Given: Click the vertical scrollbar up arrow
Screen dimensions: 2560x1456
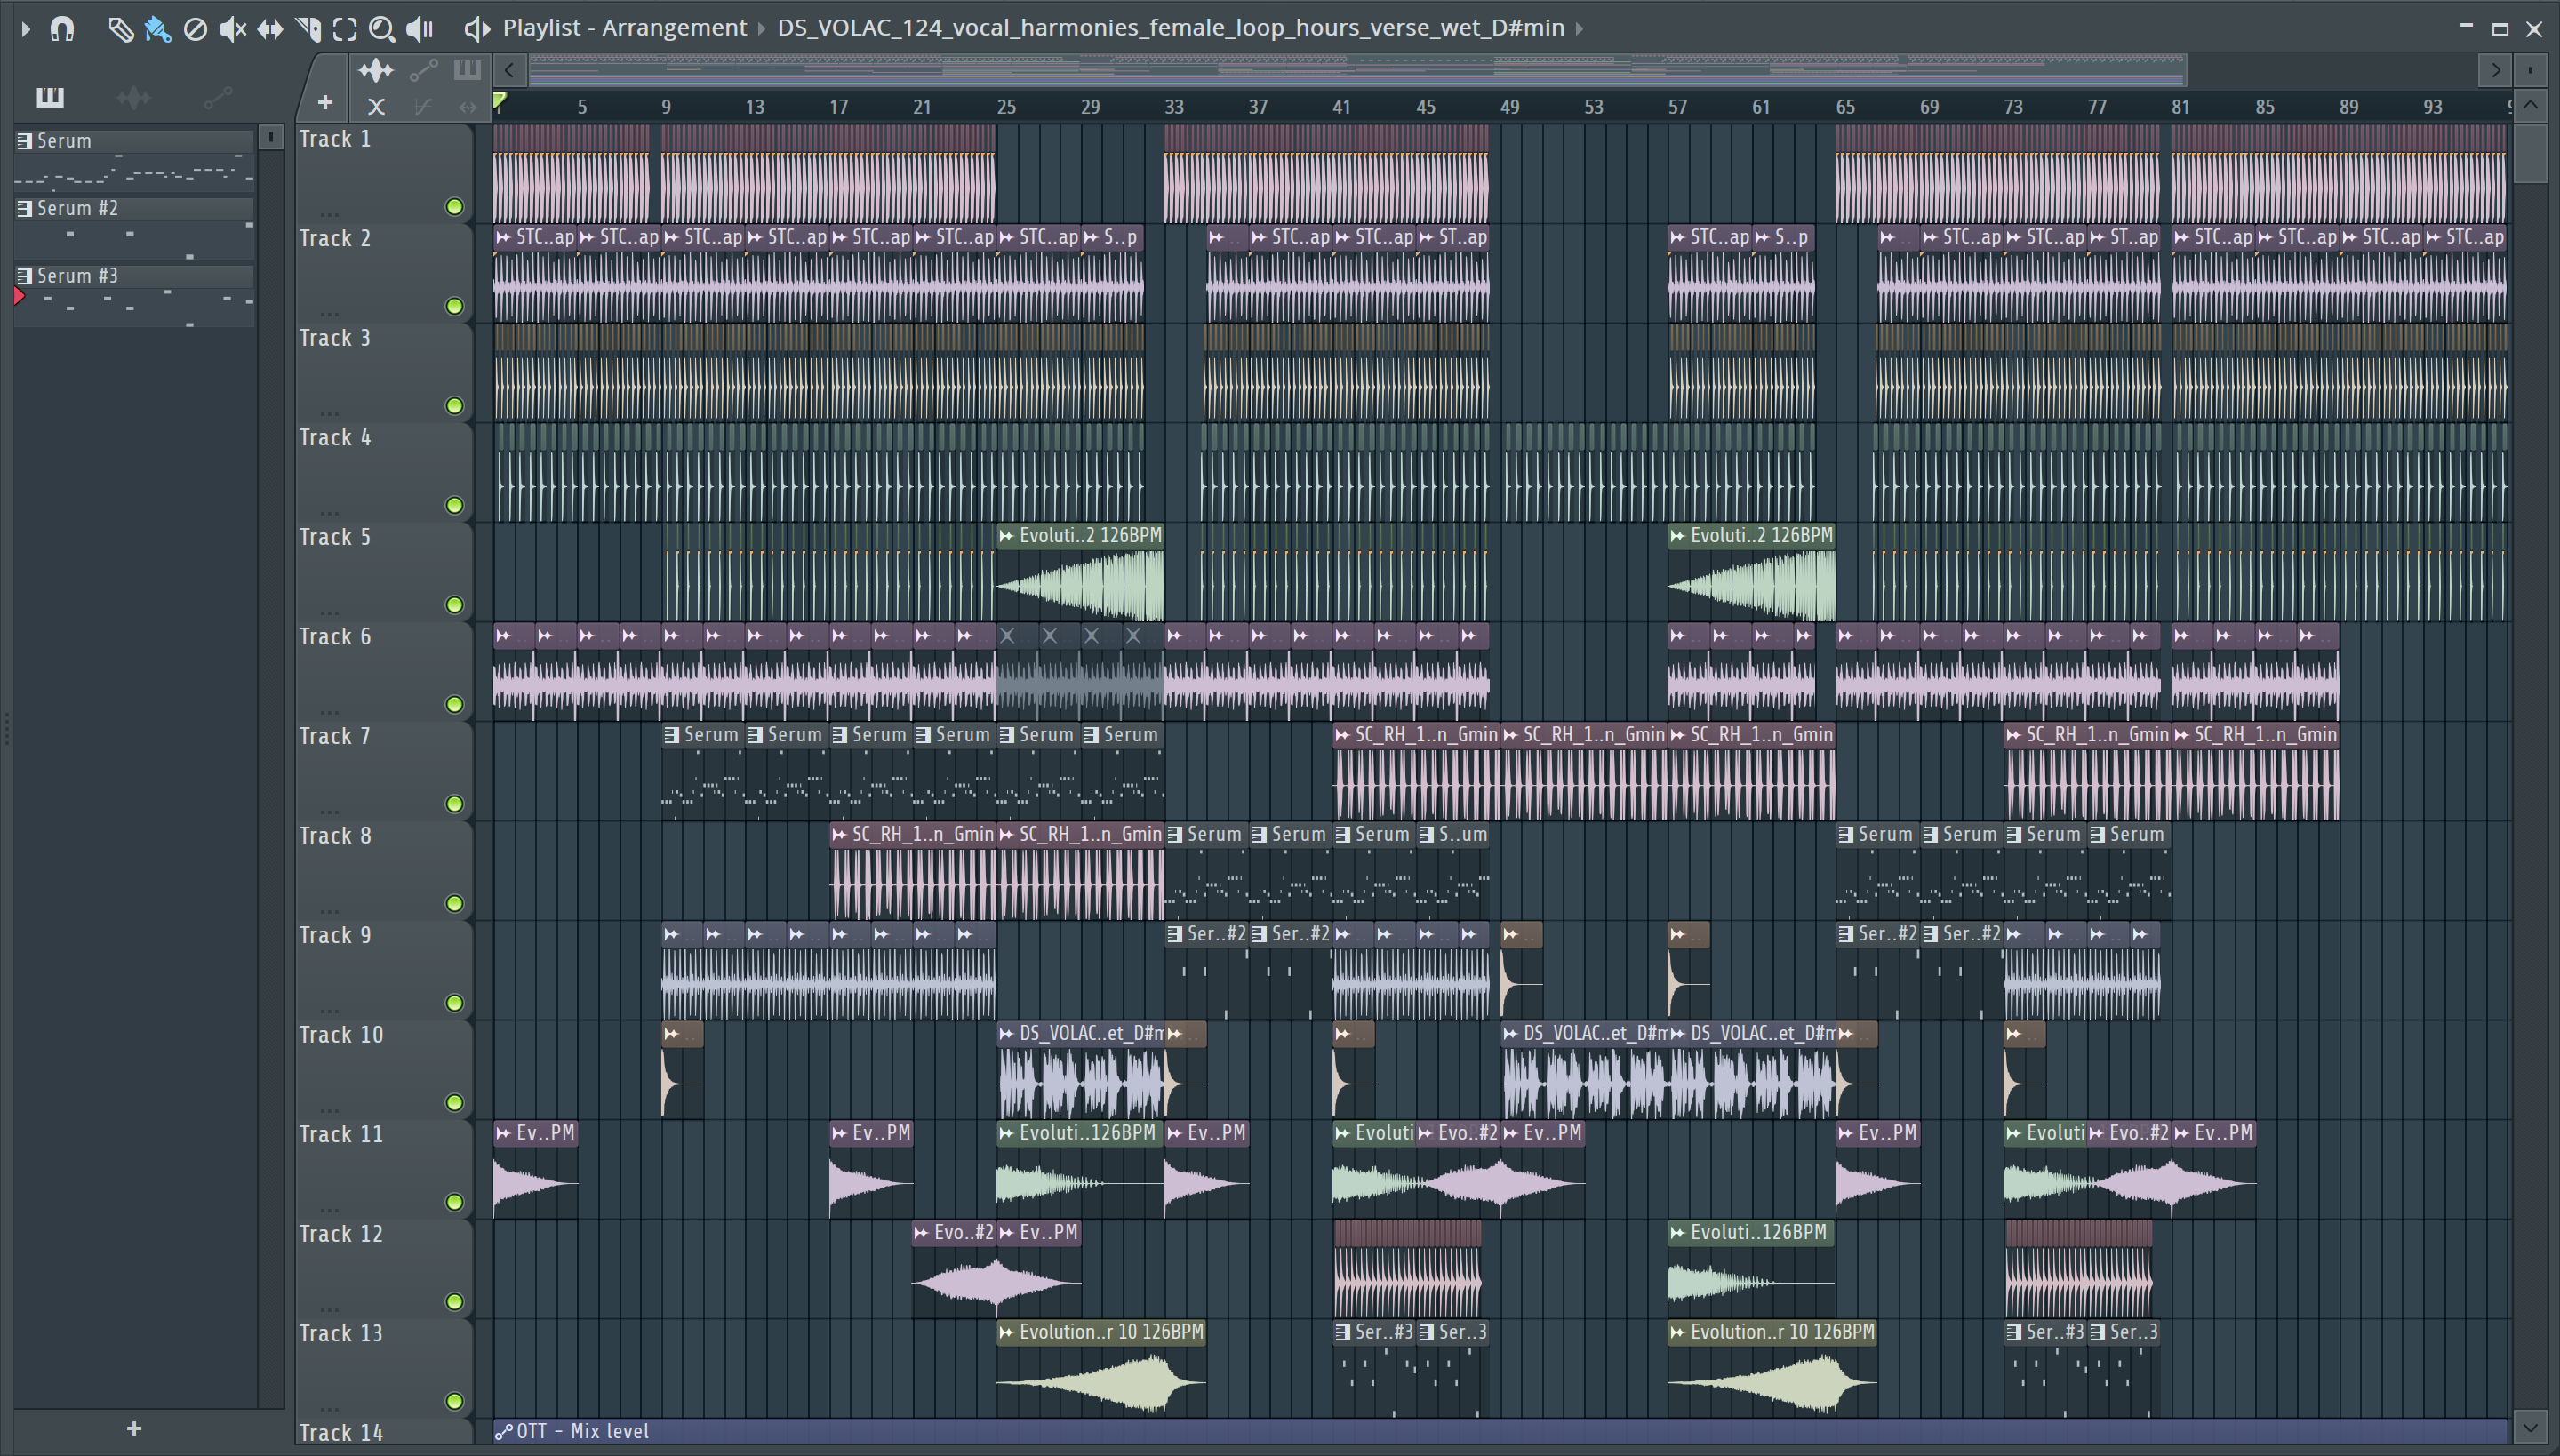Looking at the screenshot, I should [2531, 105].
